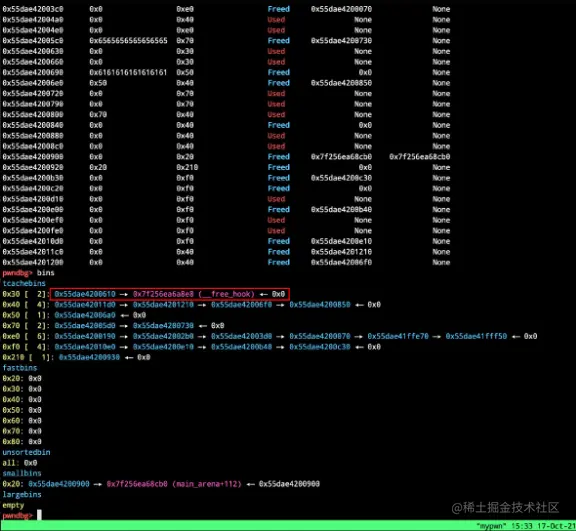Click the '0x6161616161616161' value
576x531 pixels.
click(128, 72)
